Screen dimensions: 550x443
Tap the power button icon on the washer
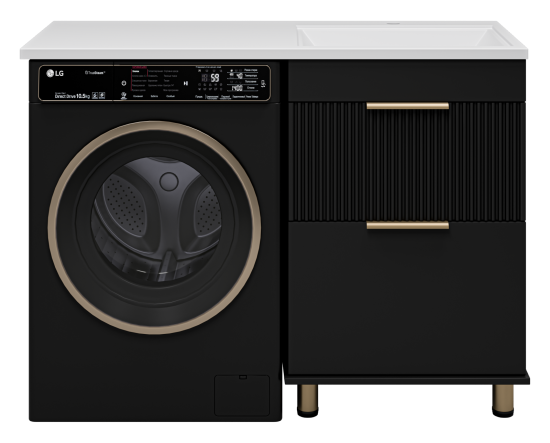point(123,83)
